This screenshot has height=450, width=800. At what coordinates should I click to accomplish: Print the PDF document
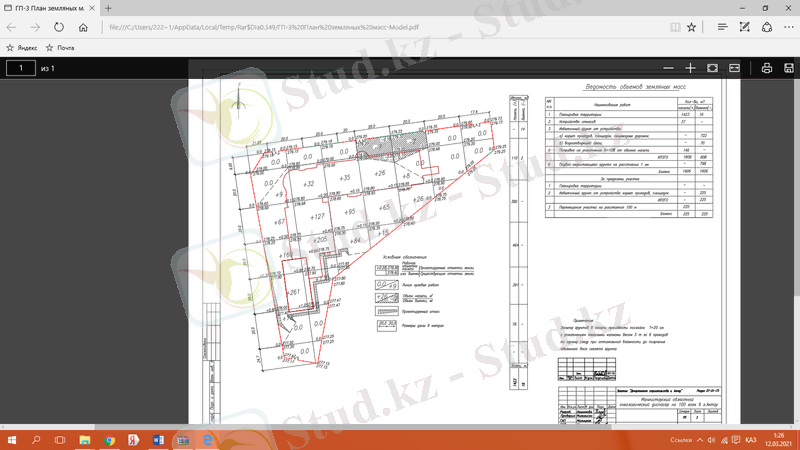coord(766,68)
